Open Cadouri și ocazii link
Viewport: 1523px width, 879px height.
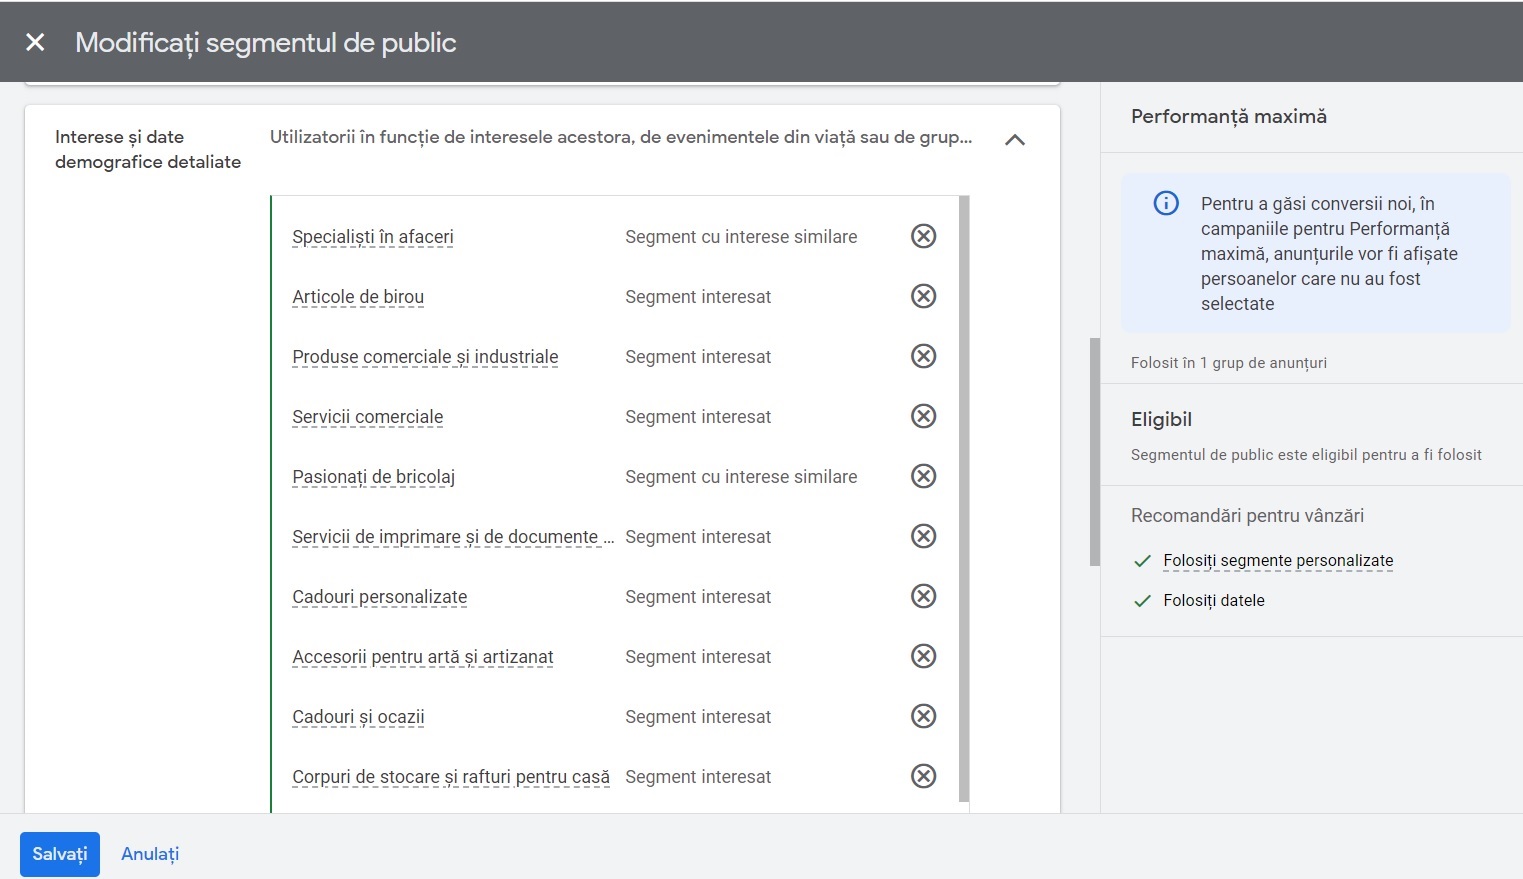coord(358,717)
